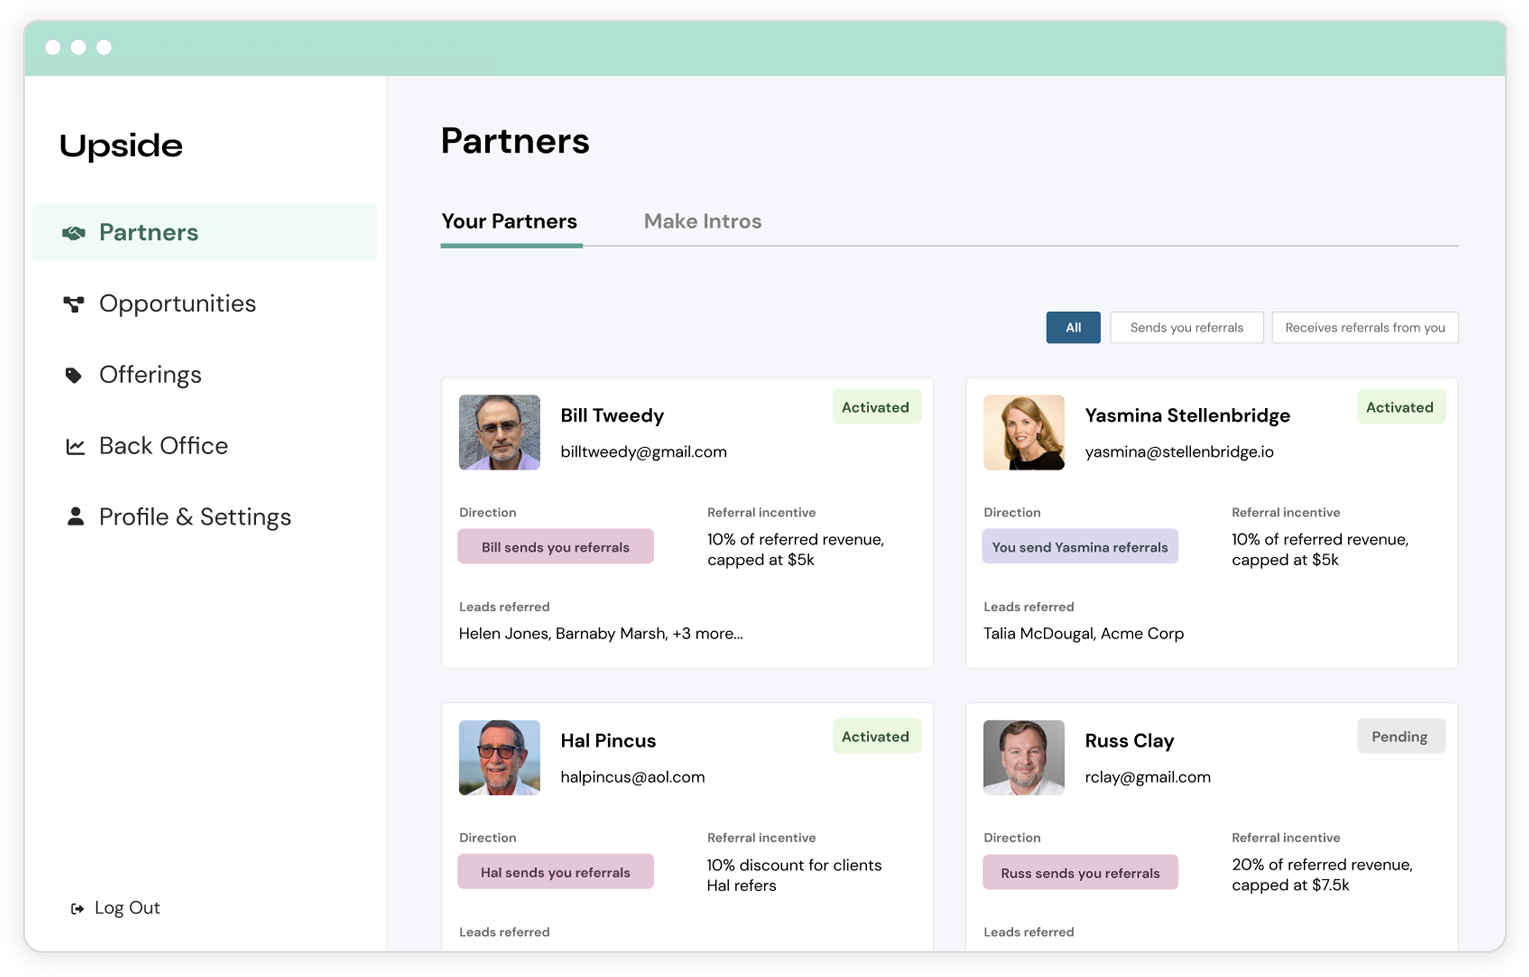
Task: Open Bill Tweedy's profile photo
Action: (x=499, y=432)
